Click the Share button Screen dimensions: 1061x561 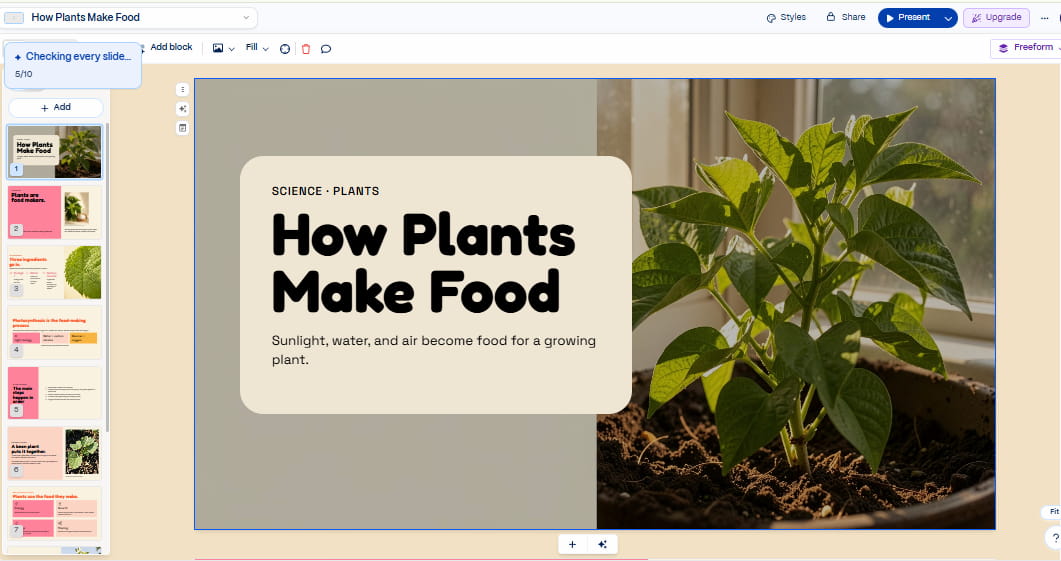(x=846, y=18)
